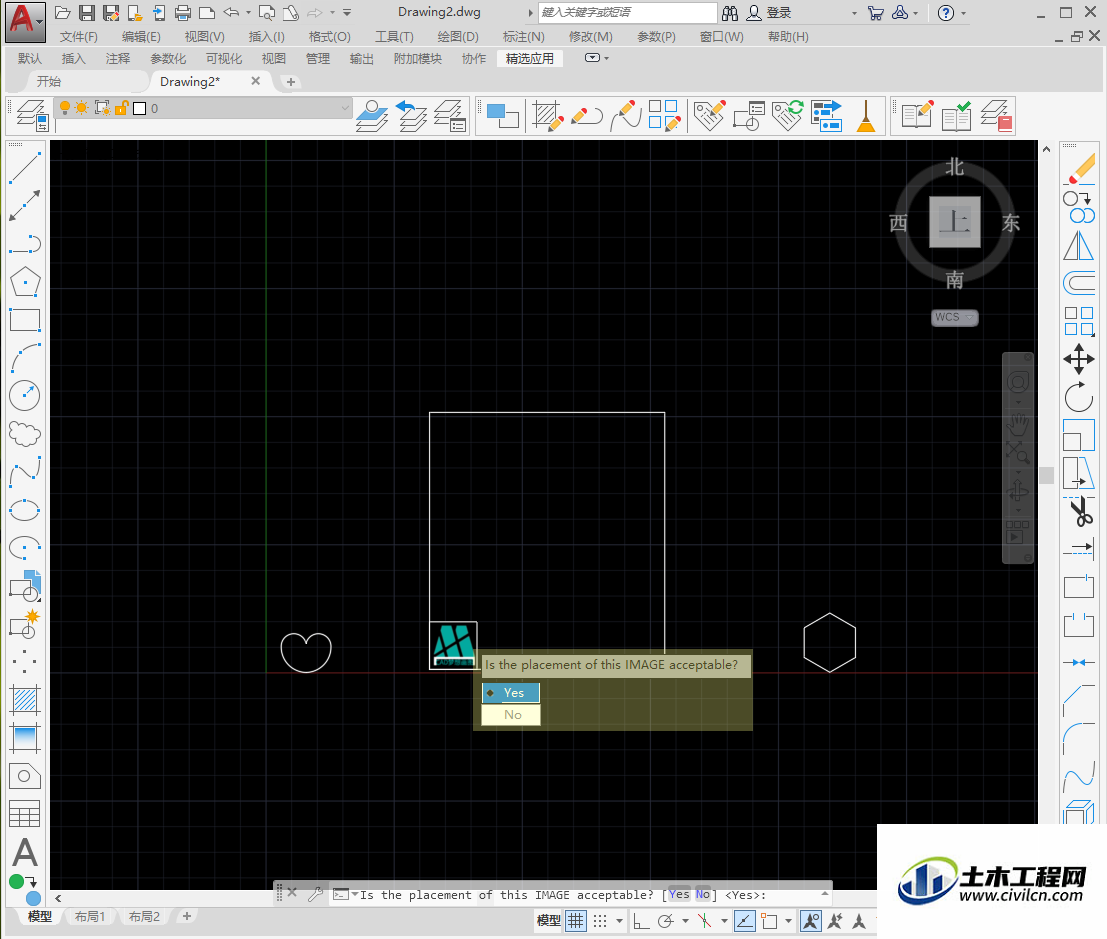Switch to the 布局1 layout tab
Image resolution: width=1107 pixels, height=939 pixels.
[90, 916]
